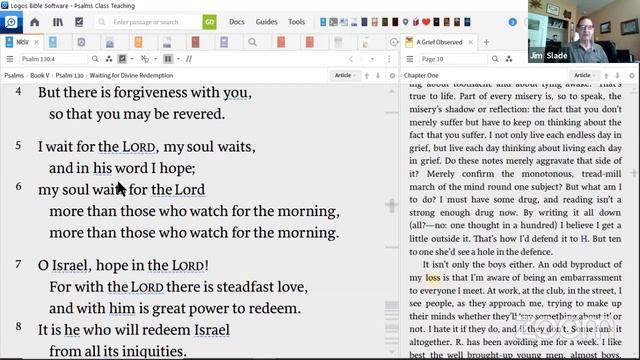
Task: Open NRSV panel hamburger menu
Action: [10, 59]
